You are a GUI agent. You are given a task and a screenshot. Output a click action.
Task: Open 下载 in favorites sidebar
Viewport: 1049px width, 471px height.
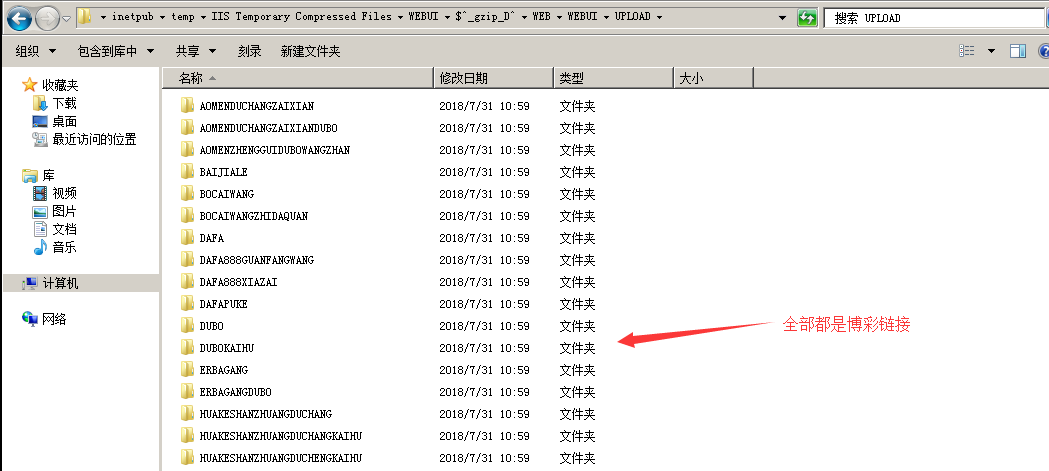coord(64,103)
